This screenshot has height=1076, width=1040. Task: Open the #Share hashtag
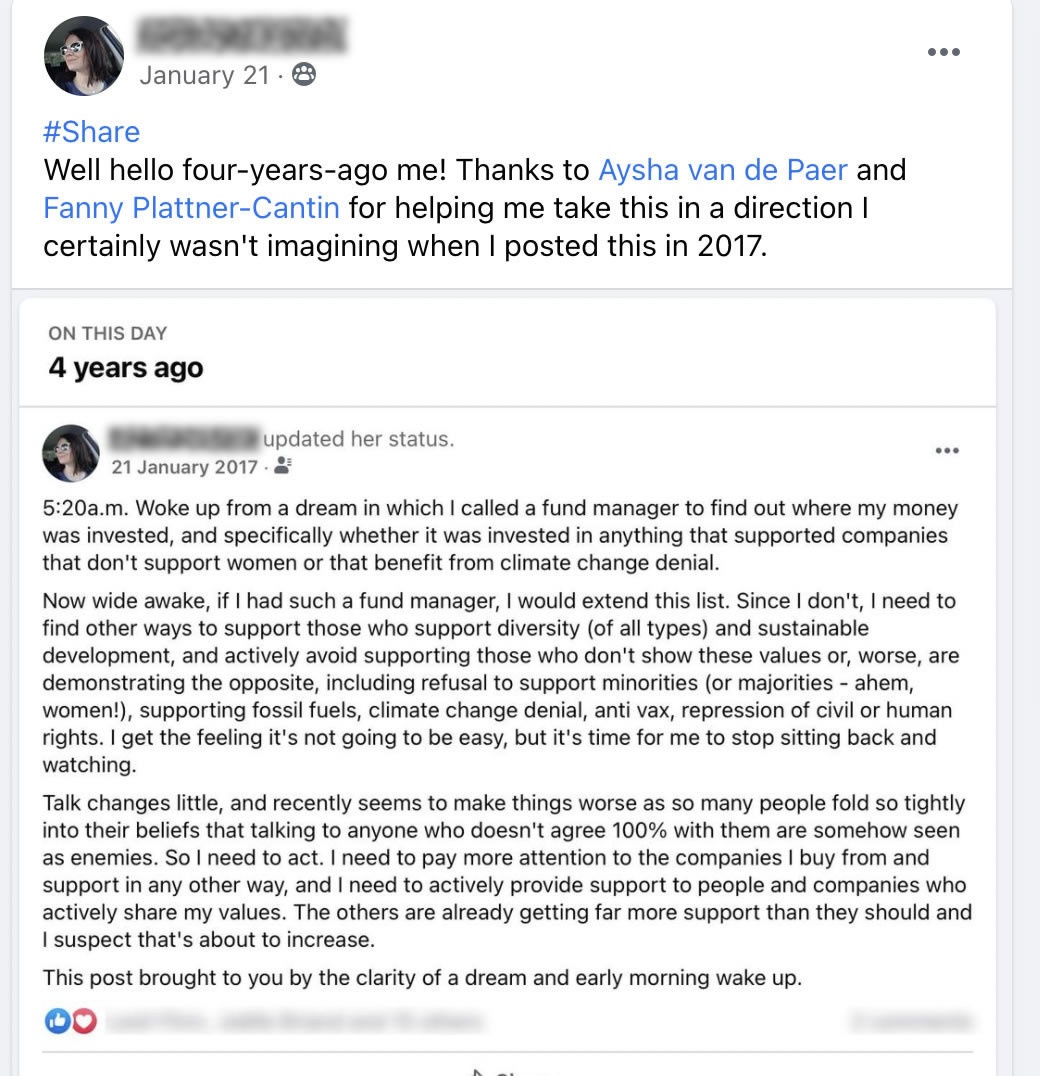pyautogui.click(x=92, y=131)
